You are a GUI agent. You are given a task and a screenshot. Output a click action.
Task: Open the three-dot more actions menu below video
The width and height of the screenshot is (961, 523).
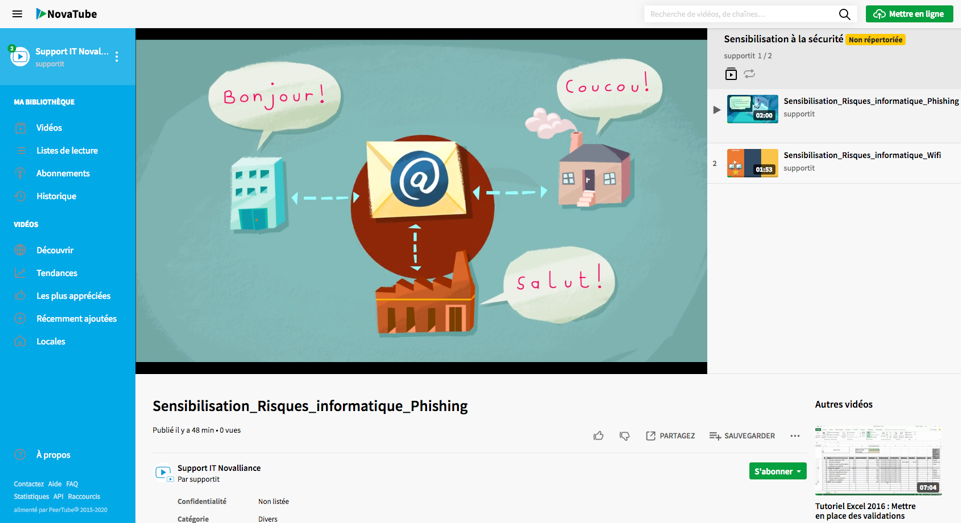coord(795,436)
